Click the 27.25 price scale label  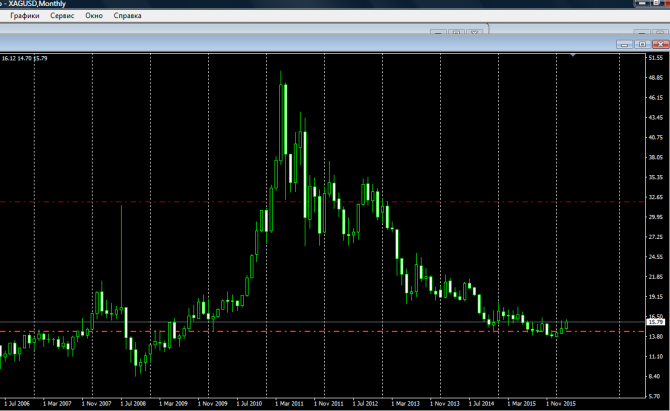pyautogui.click(x=655, y=237)
